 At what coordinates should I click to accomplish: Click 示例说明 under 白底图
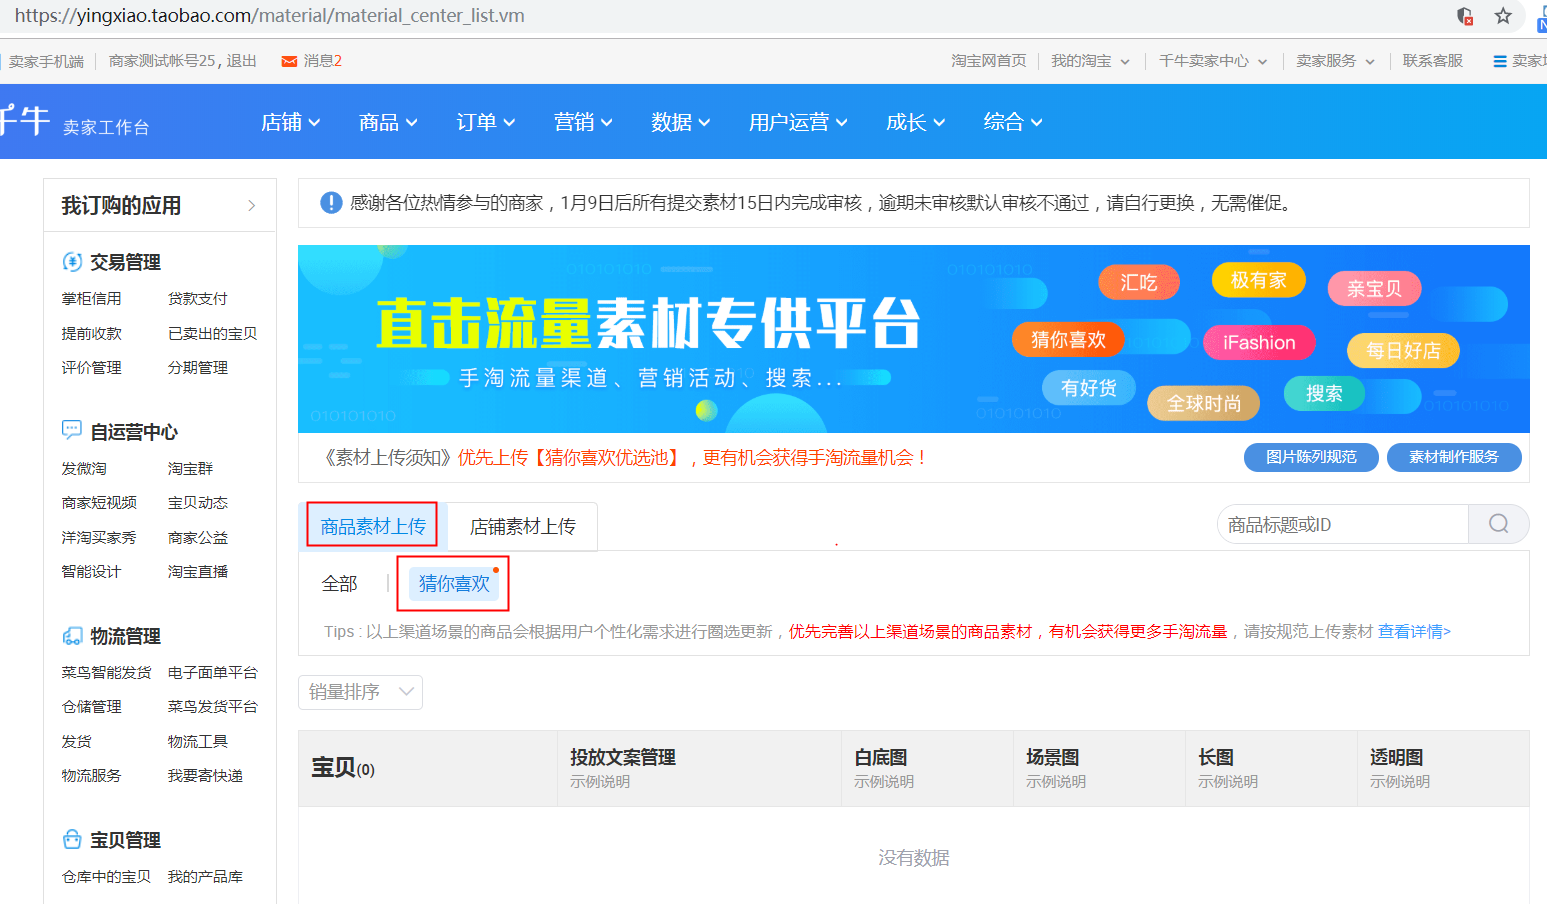click(x=884, y=782)
